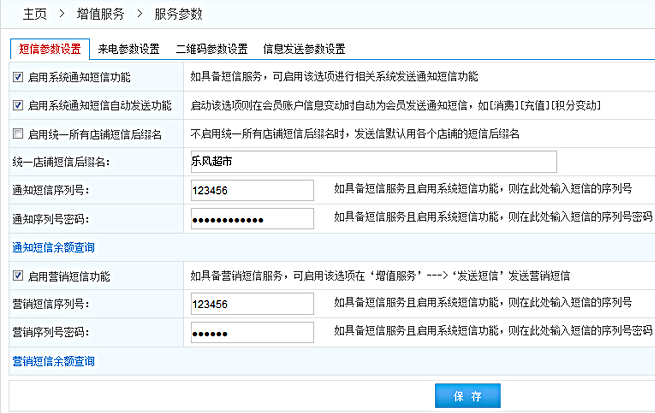Toggle the 启用系统通知短信自动发送功能 checkbox

click(x=17, y=105)
